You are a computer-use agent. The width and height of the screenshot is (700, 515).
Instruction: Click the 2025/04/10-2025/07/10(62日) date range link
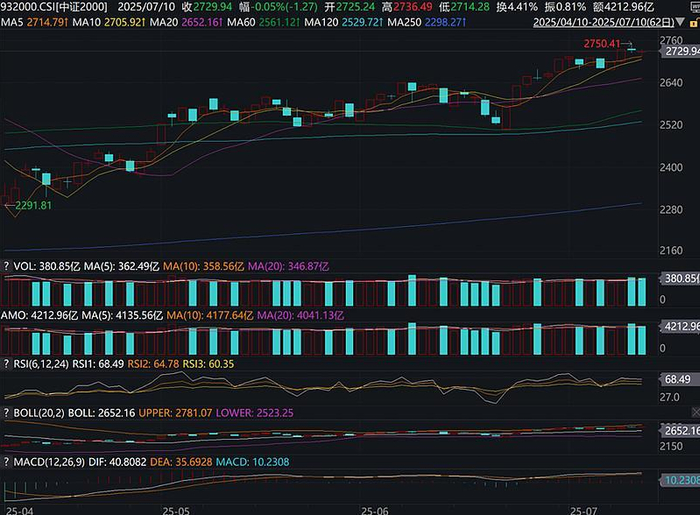[604, 22]
